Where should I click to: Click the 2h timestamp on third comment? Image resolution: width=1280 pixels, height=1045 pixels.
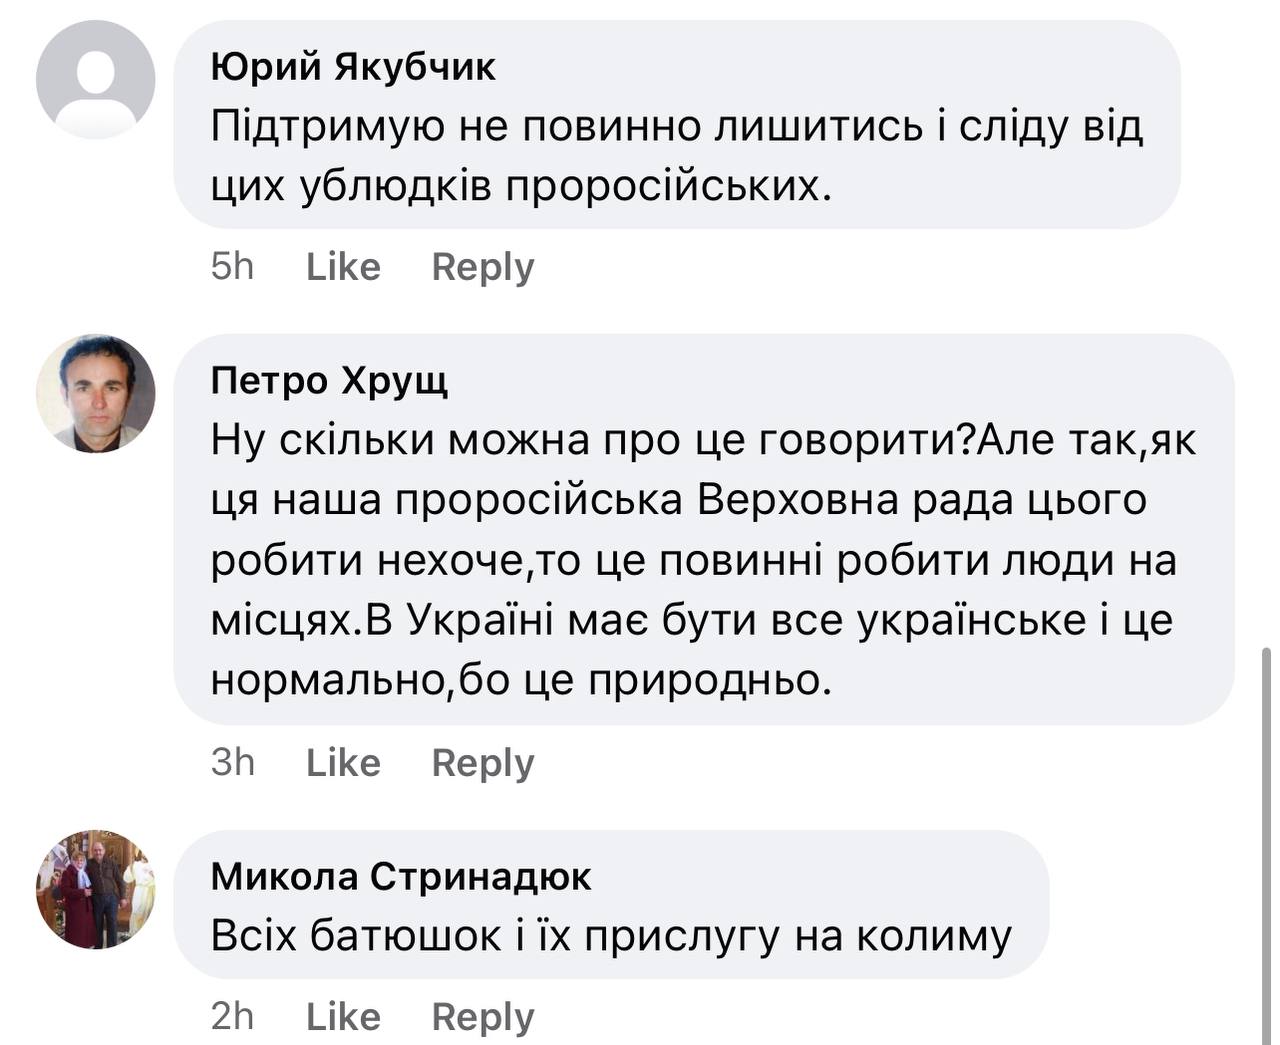233,1017
